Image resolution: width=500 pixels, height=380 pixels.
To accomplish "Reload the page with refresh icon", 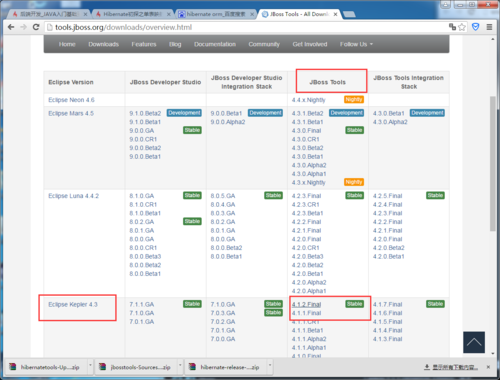I will pyautogui.click(x=36, y=27).
